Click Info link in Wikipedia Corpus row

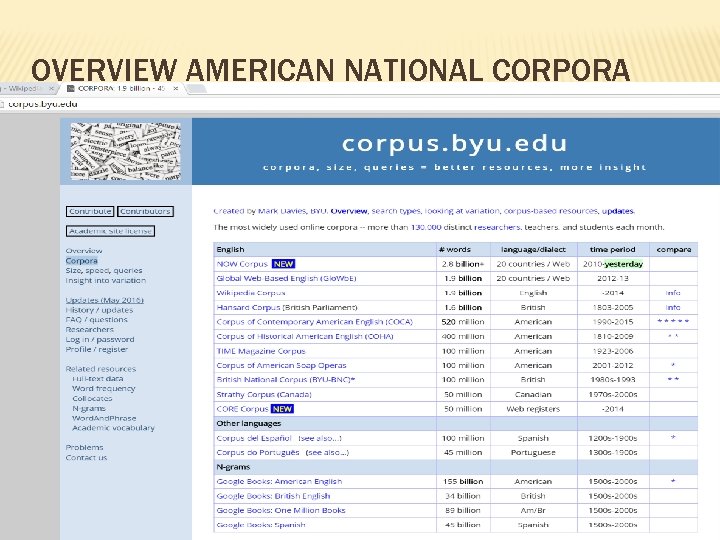pyautogui.click(x=673, y=293)
